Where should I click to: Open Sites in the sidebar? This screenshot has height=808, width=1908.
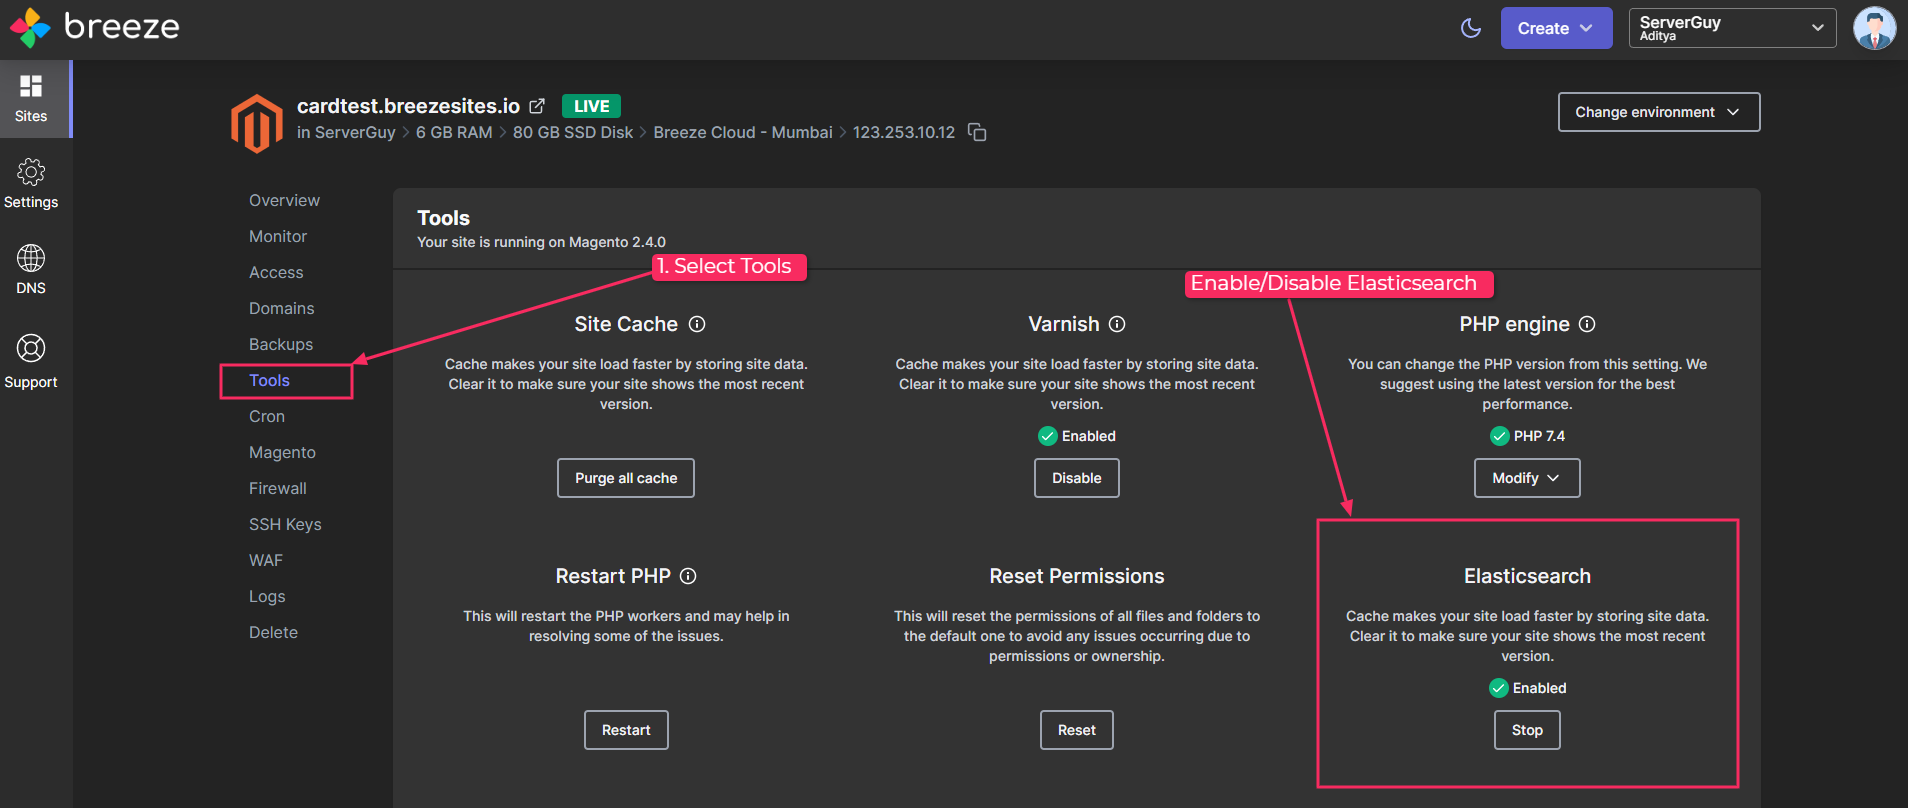(31, 99)
